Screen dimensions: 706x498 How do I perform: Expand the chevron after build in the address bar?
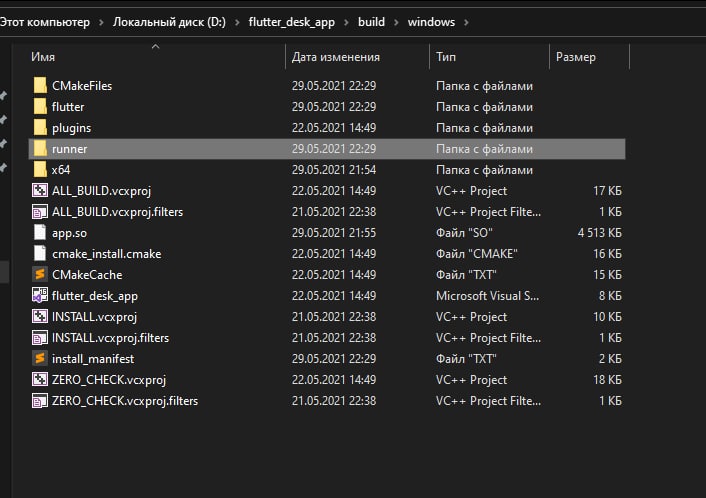(396, 22)
